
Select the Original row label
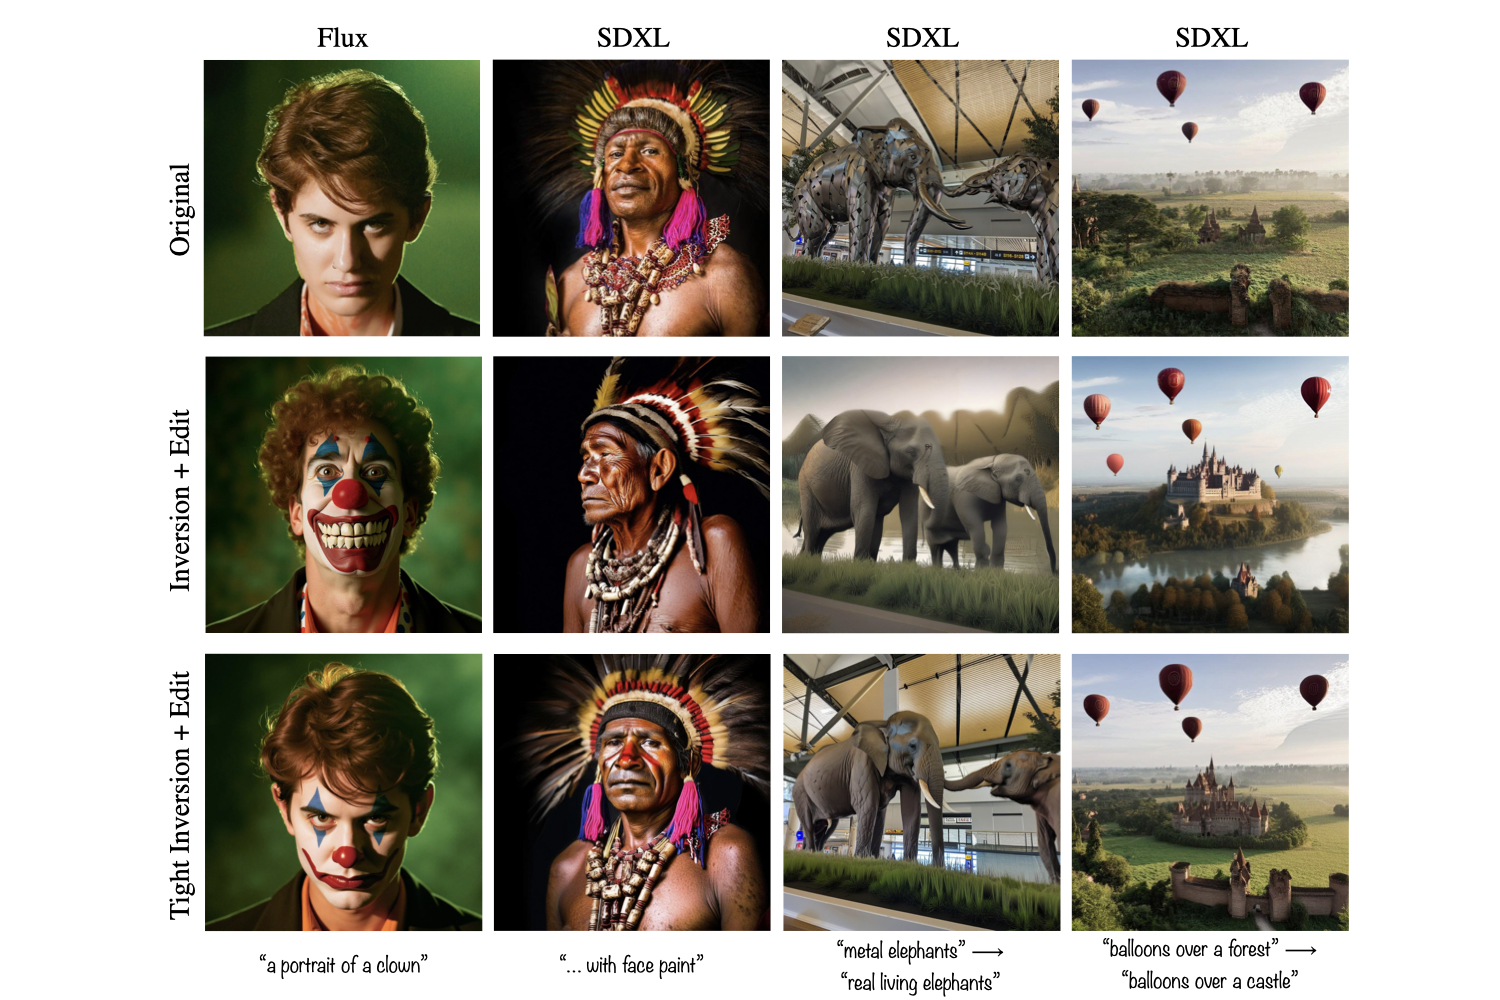click(x=180, y=210)
